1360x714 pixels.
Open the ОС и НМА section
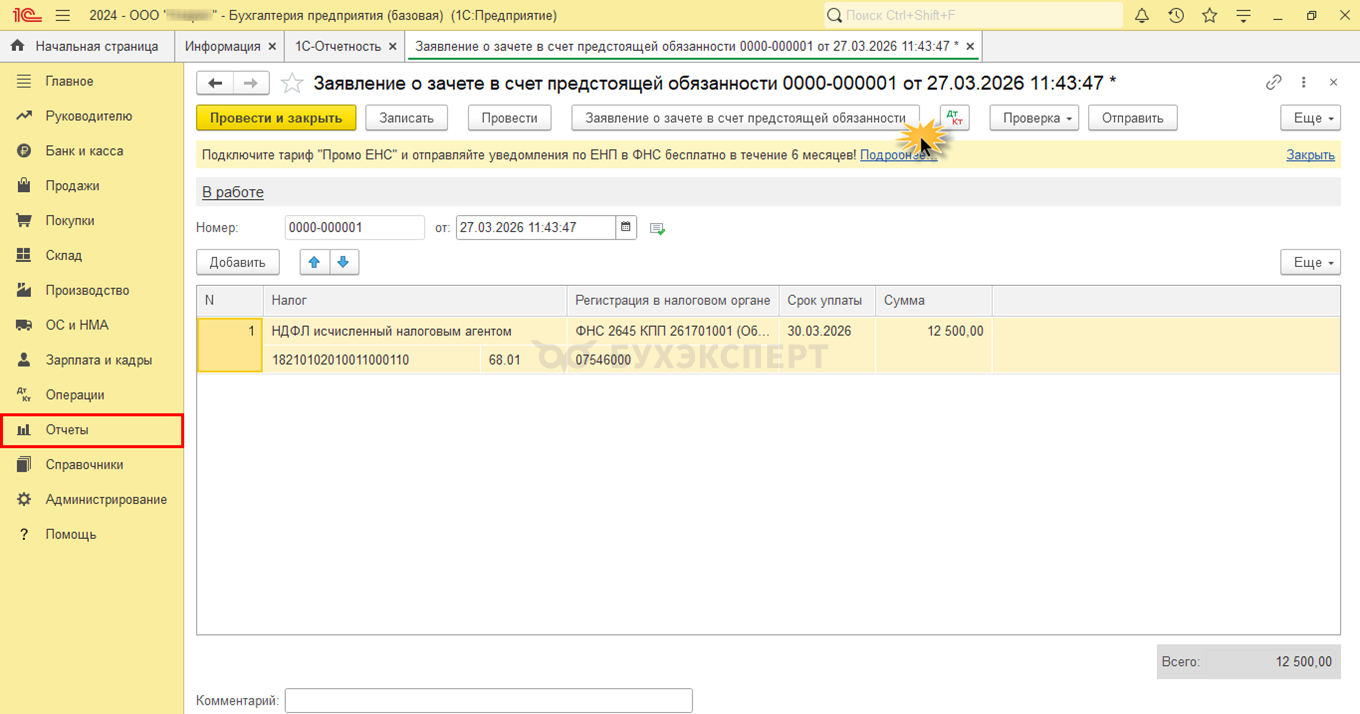[92, 325]
